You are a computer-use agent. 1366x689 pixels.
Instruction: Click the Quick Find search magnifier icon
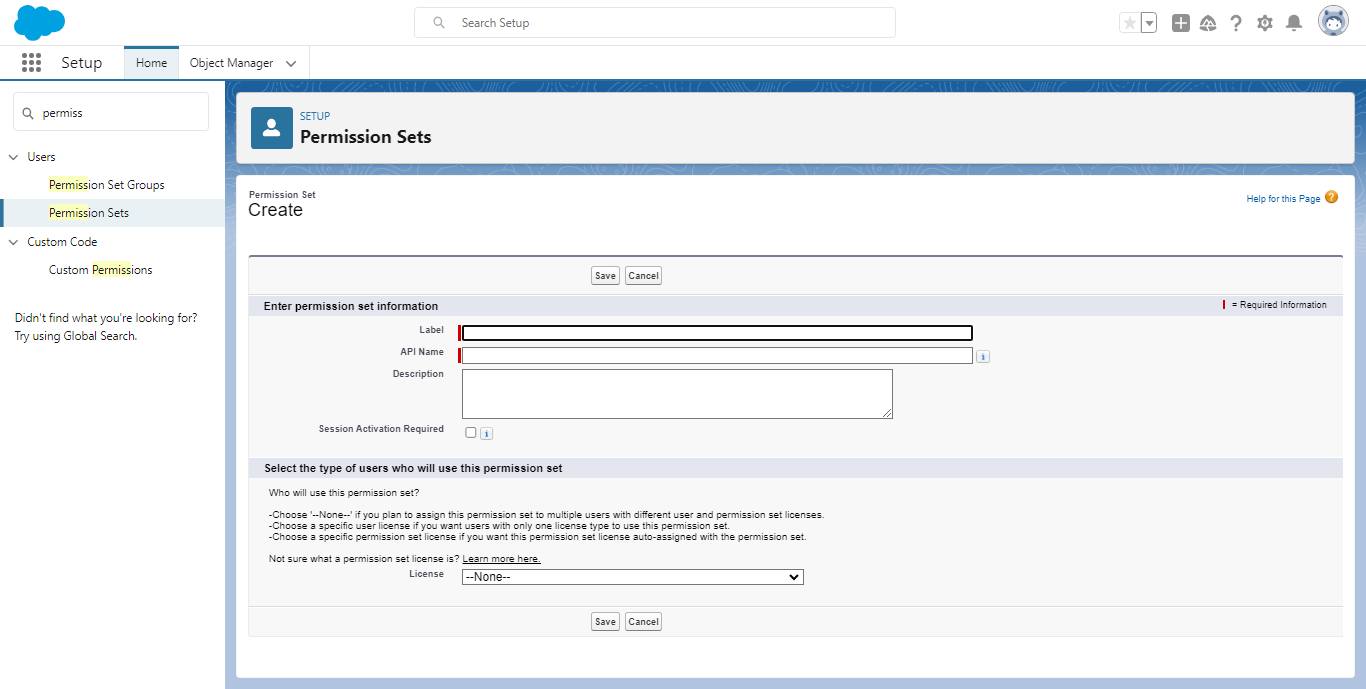pos(28,113)
